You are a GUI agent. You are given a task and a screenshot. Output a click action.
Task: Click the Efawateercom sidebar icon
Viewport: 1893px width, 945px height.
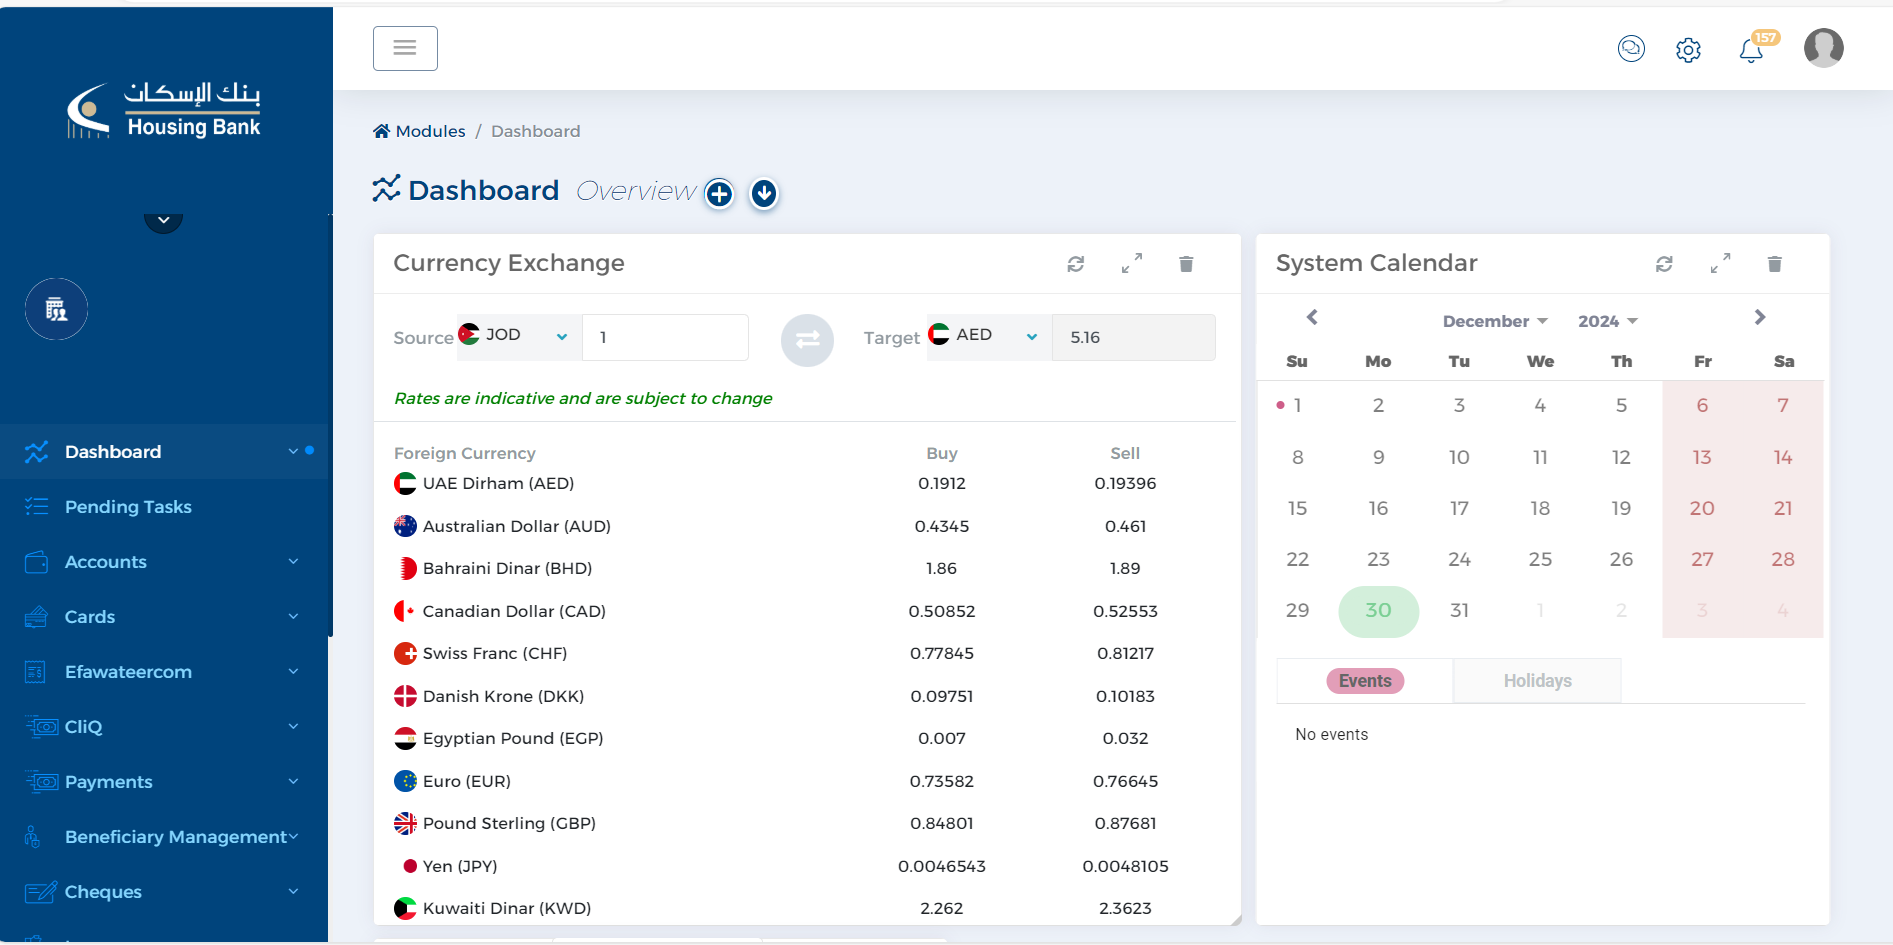(x=36, y=672)
